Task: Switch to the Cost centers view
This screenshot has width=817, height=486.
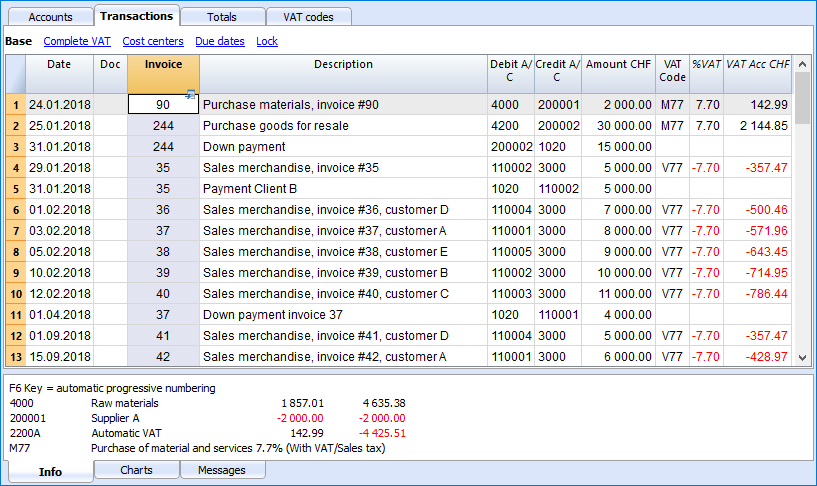Action: (153, 41)
